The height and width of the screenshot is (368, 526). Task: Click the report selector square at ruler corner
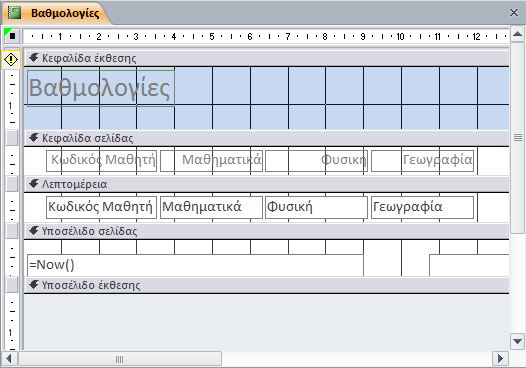click(x=12, y=36)
